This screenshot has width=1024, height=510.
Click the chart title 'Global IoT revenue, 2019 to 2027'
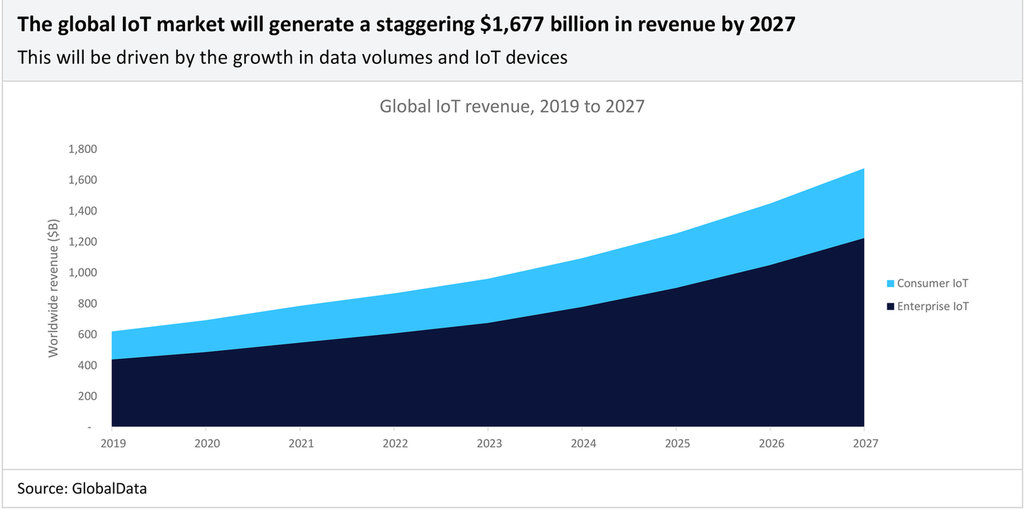click(512, 106)
